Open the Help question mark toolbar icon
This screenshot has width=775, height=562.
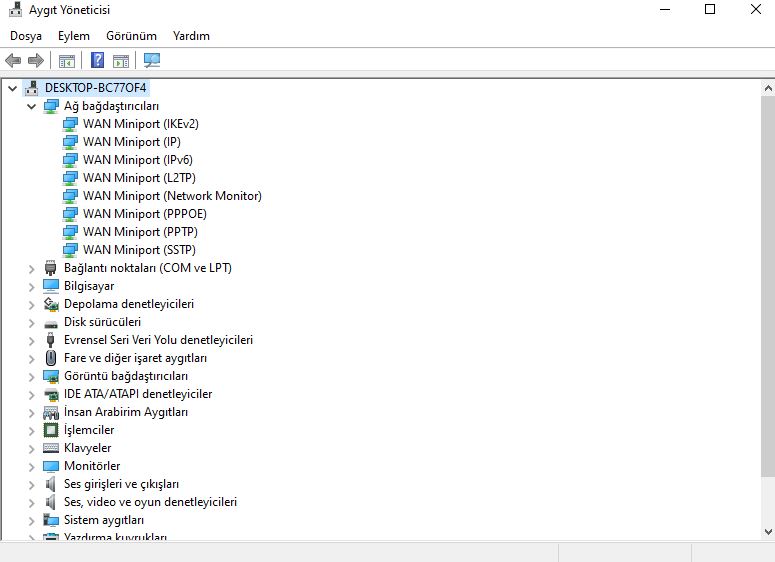pos(97,60)
